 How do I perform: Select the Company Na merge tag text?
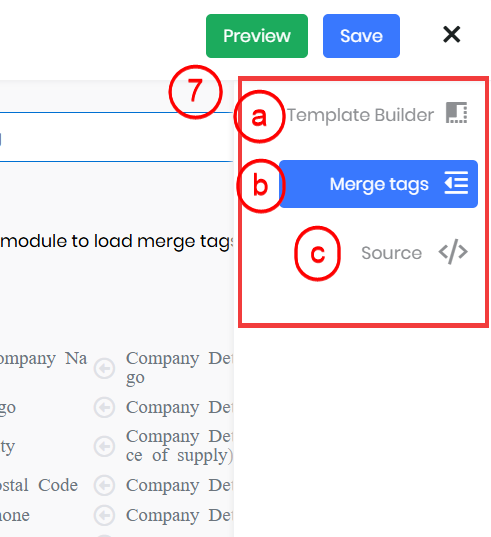point(43,359)
